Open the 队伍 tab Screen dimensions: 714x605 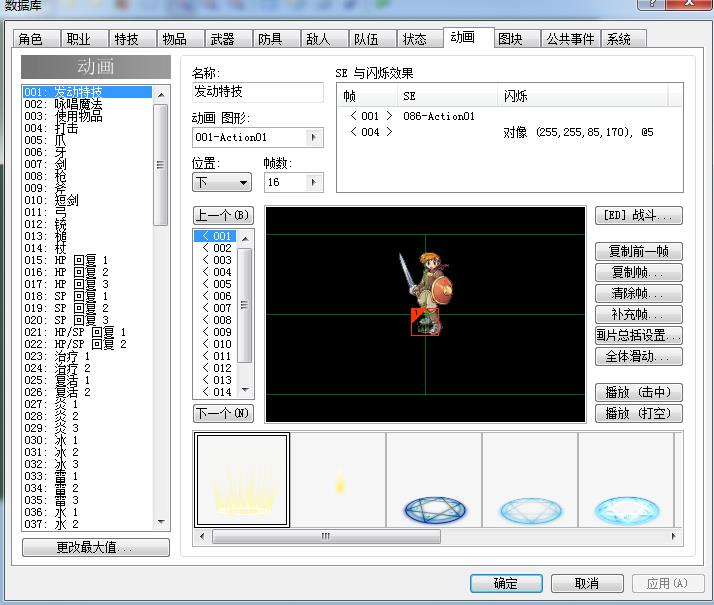pyautogui.click(x=372, y=39)
